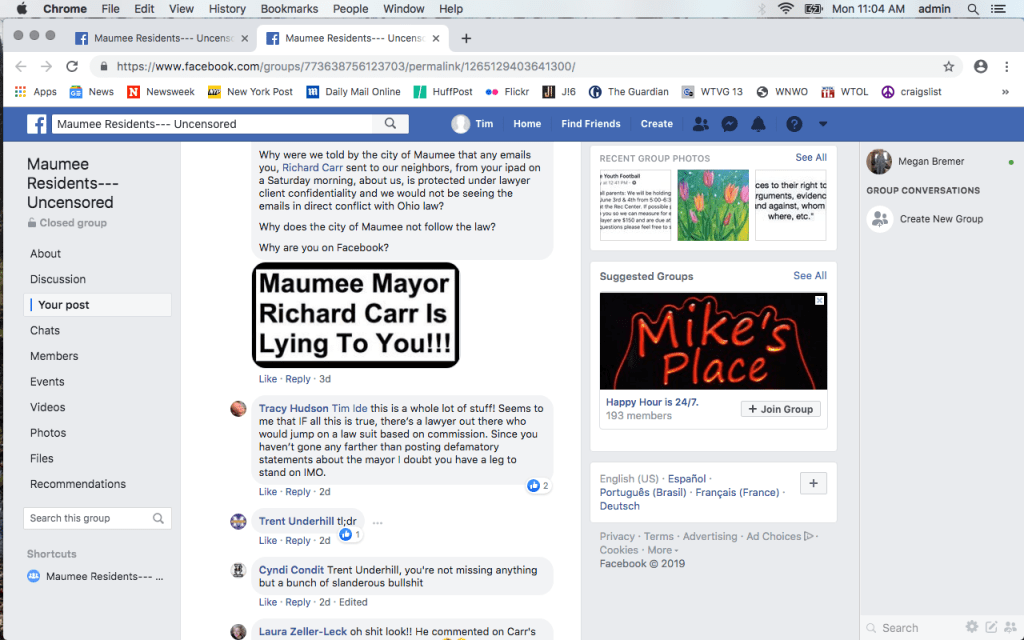Open the Messenger icon in Facebook header
Image resolution: width=1024 pixels, height=640 pixels.
pos(730,124)
